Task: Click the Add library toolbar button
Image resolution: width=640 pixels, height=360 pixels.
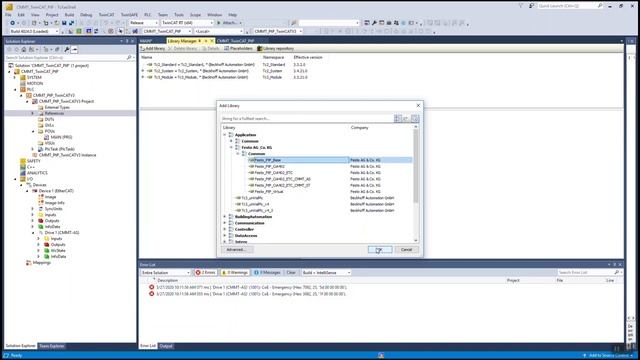Action: [153, 49]
